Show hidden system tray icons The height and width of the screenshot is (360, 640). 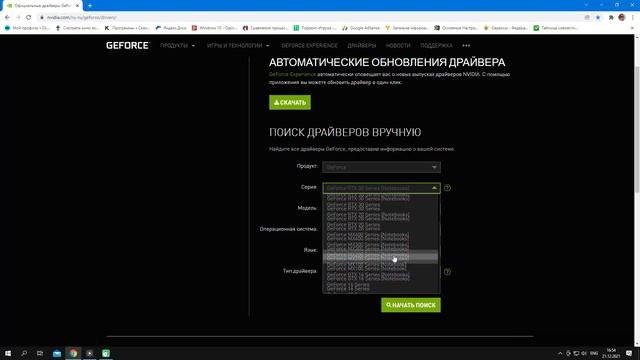(560, 353)
